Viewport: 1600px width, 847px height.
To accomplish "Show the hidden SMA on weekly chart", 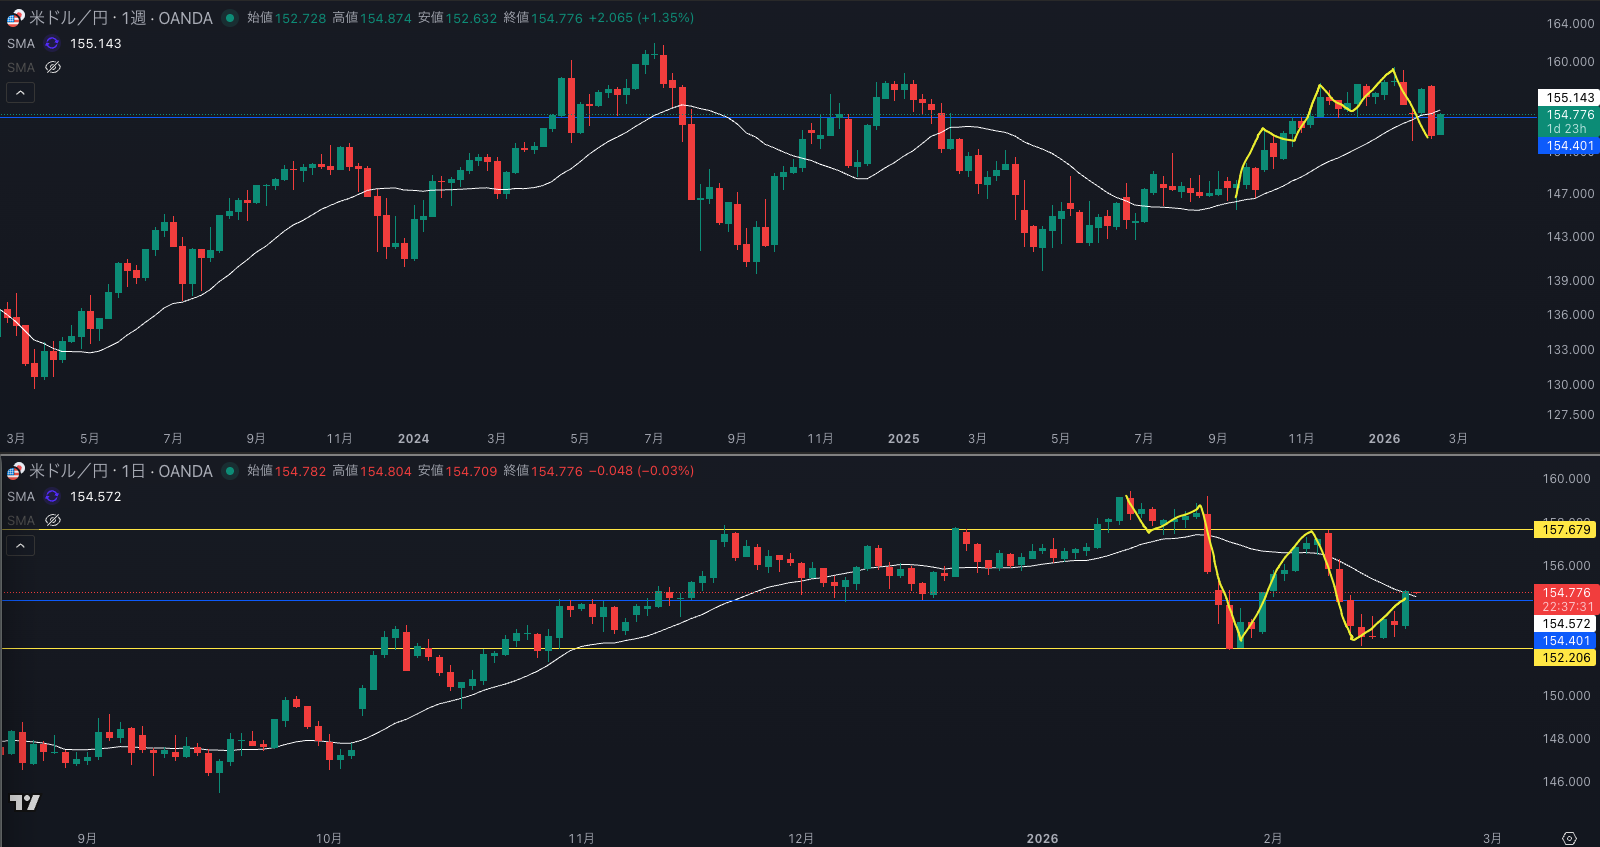I will [x=53, y=68].
